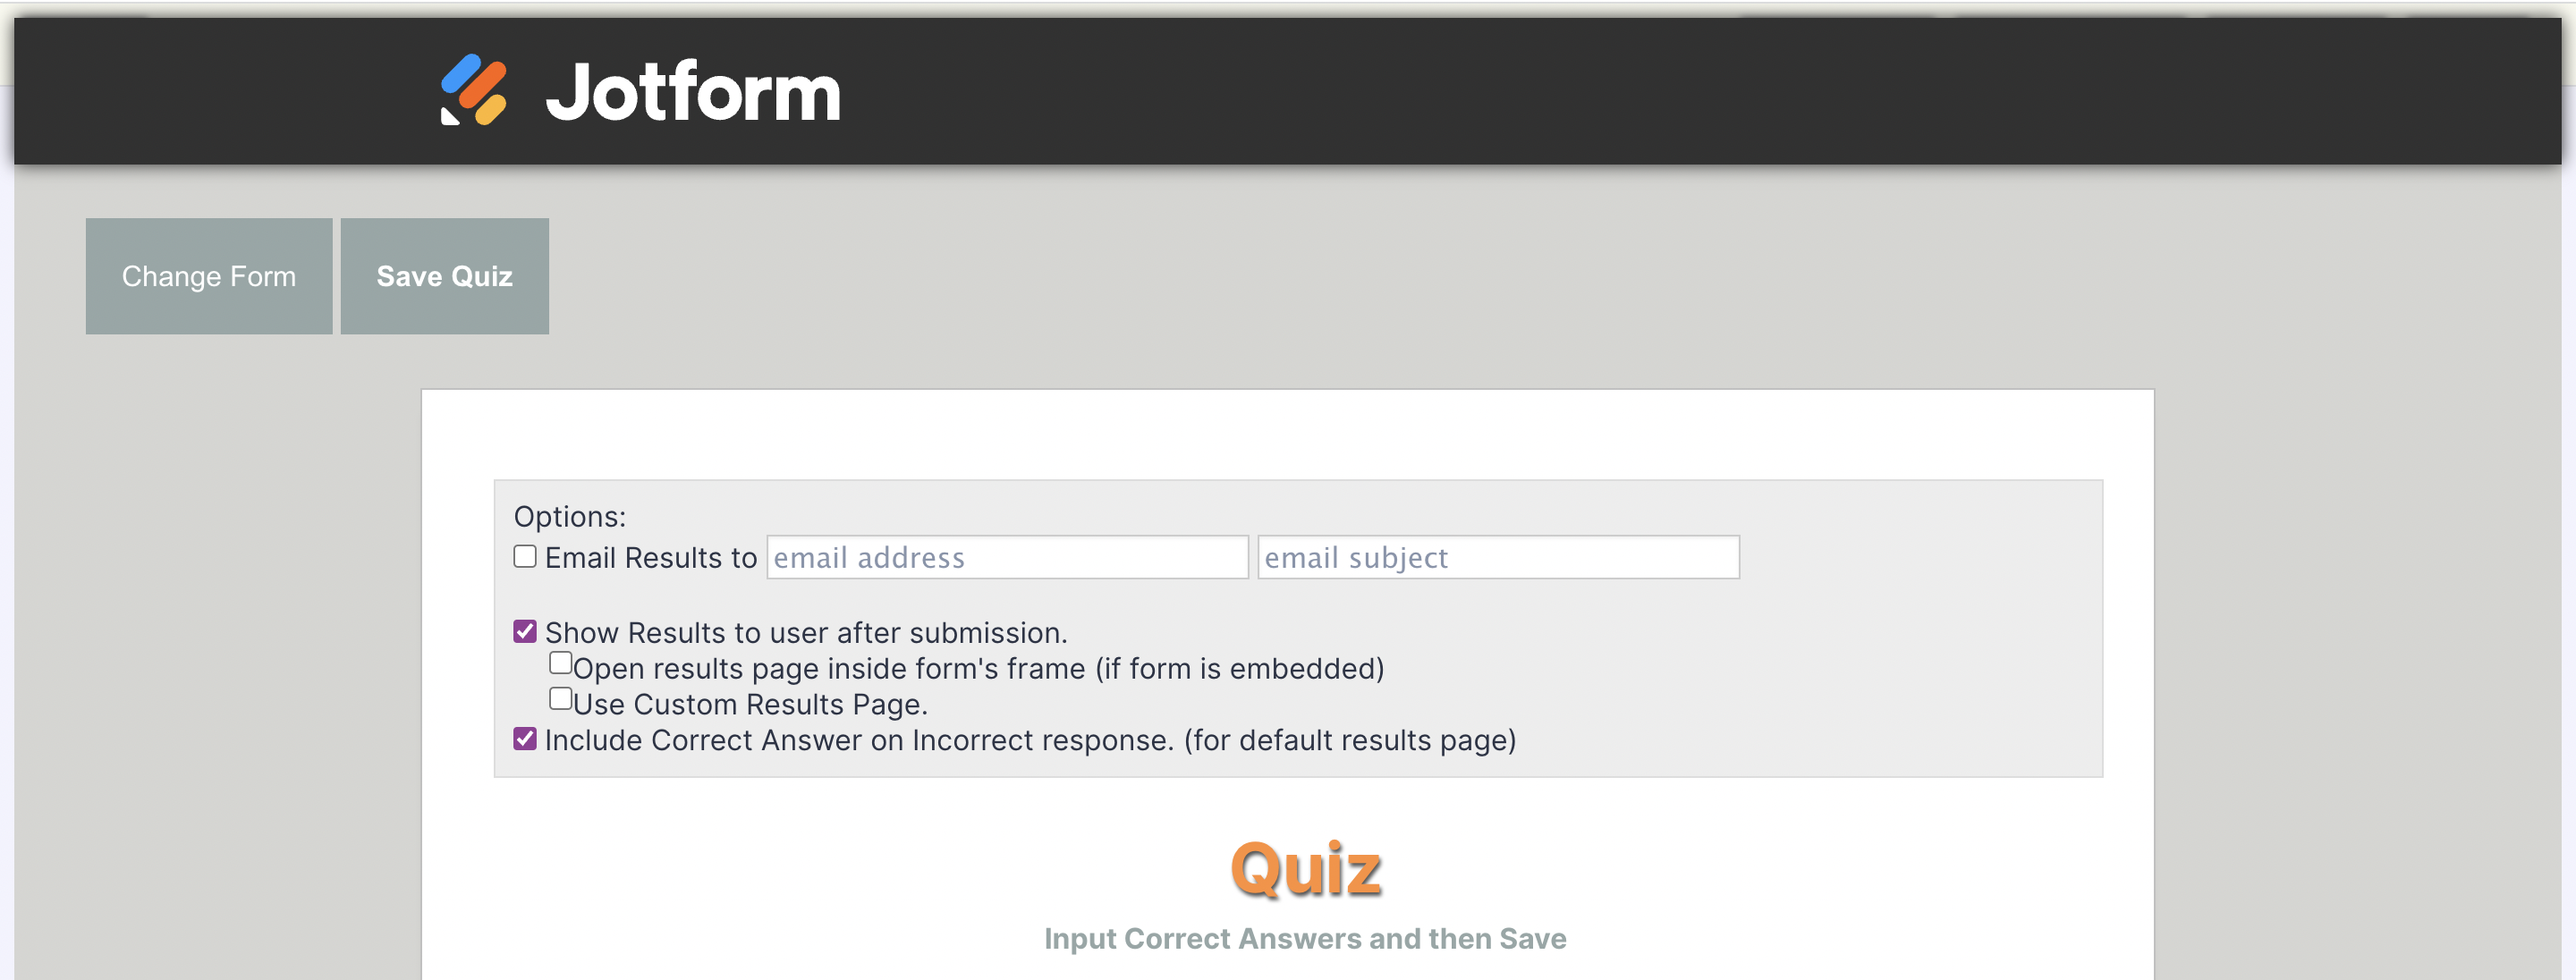Uncheck the Include Correct Answer checkbox

click(525, 739)
